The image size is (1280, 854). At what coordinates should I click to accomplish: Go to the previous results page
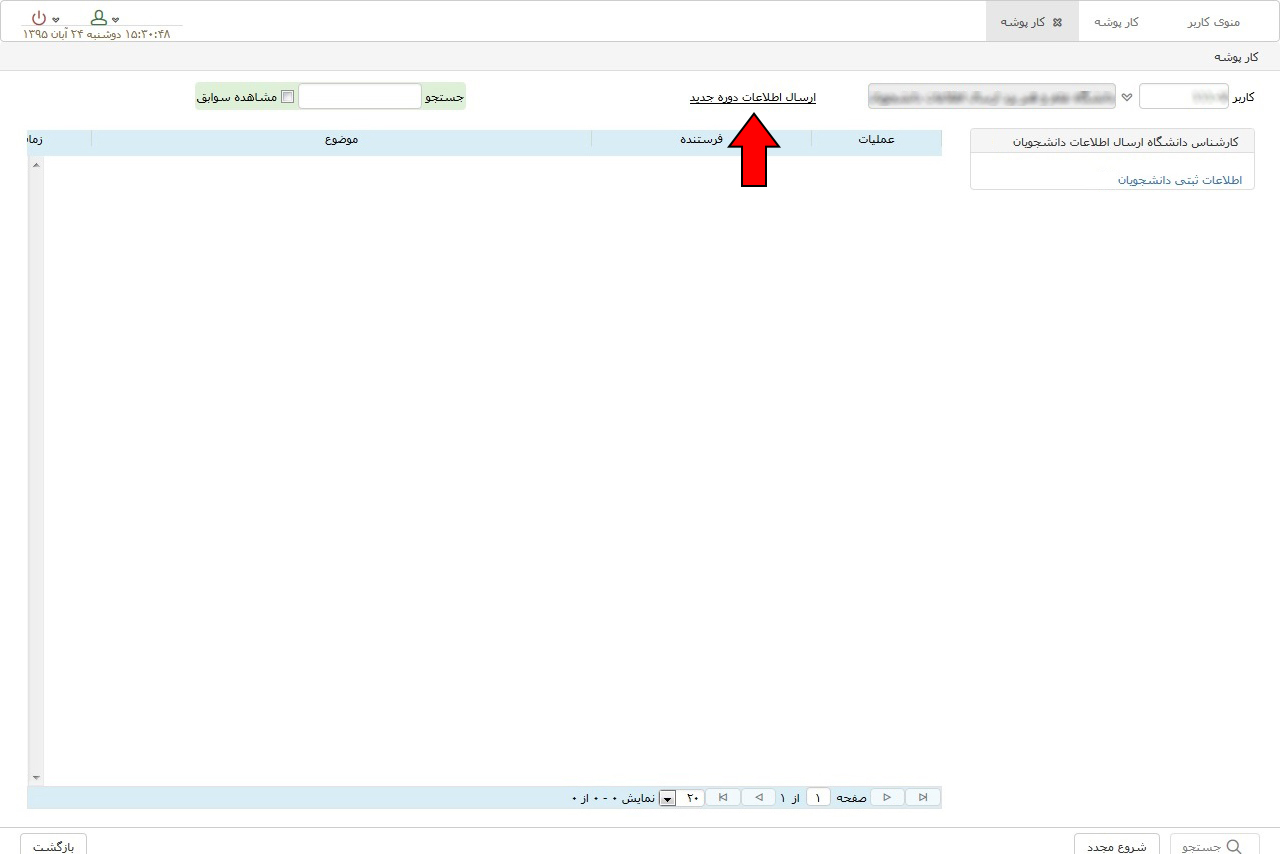tap(887, 797)
